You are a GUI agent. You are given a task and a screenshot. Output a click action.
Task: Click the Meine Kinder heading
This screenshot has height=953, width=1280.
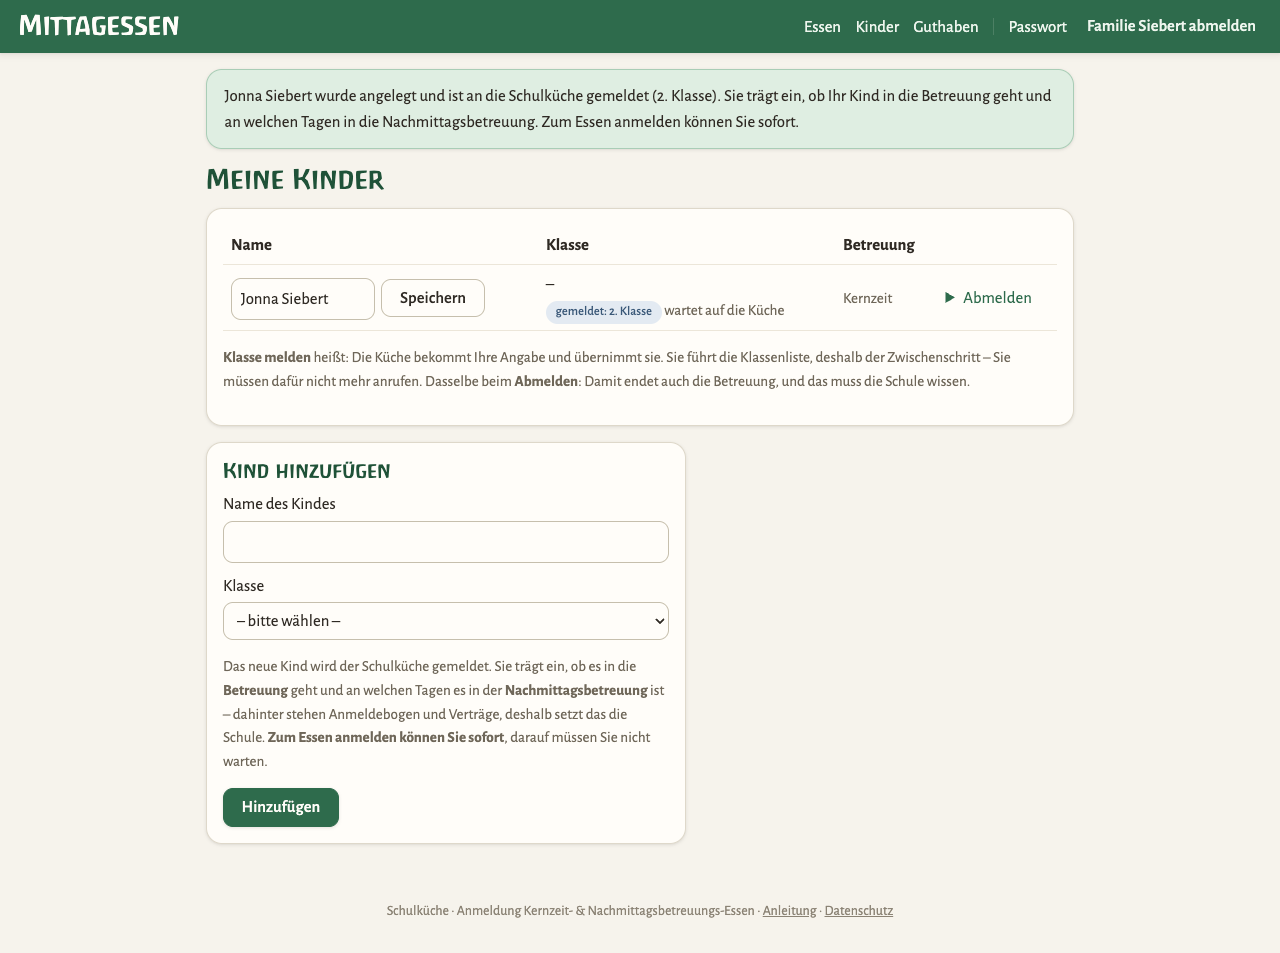point(295,180)
